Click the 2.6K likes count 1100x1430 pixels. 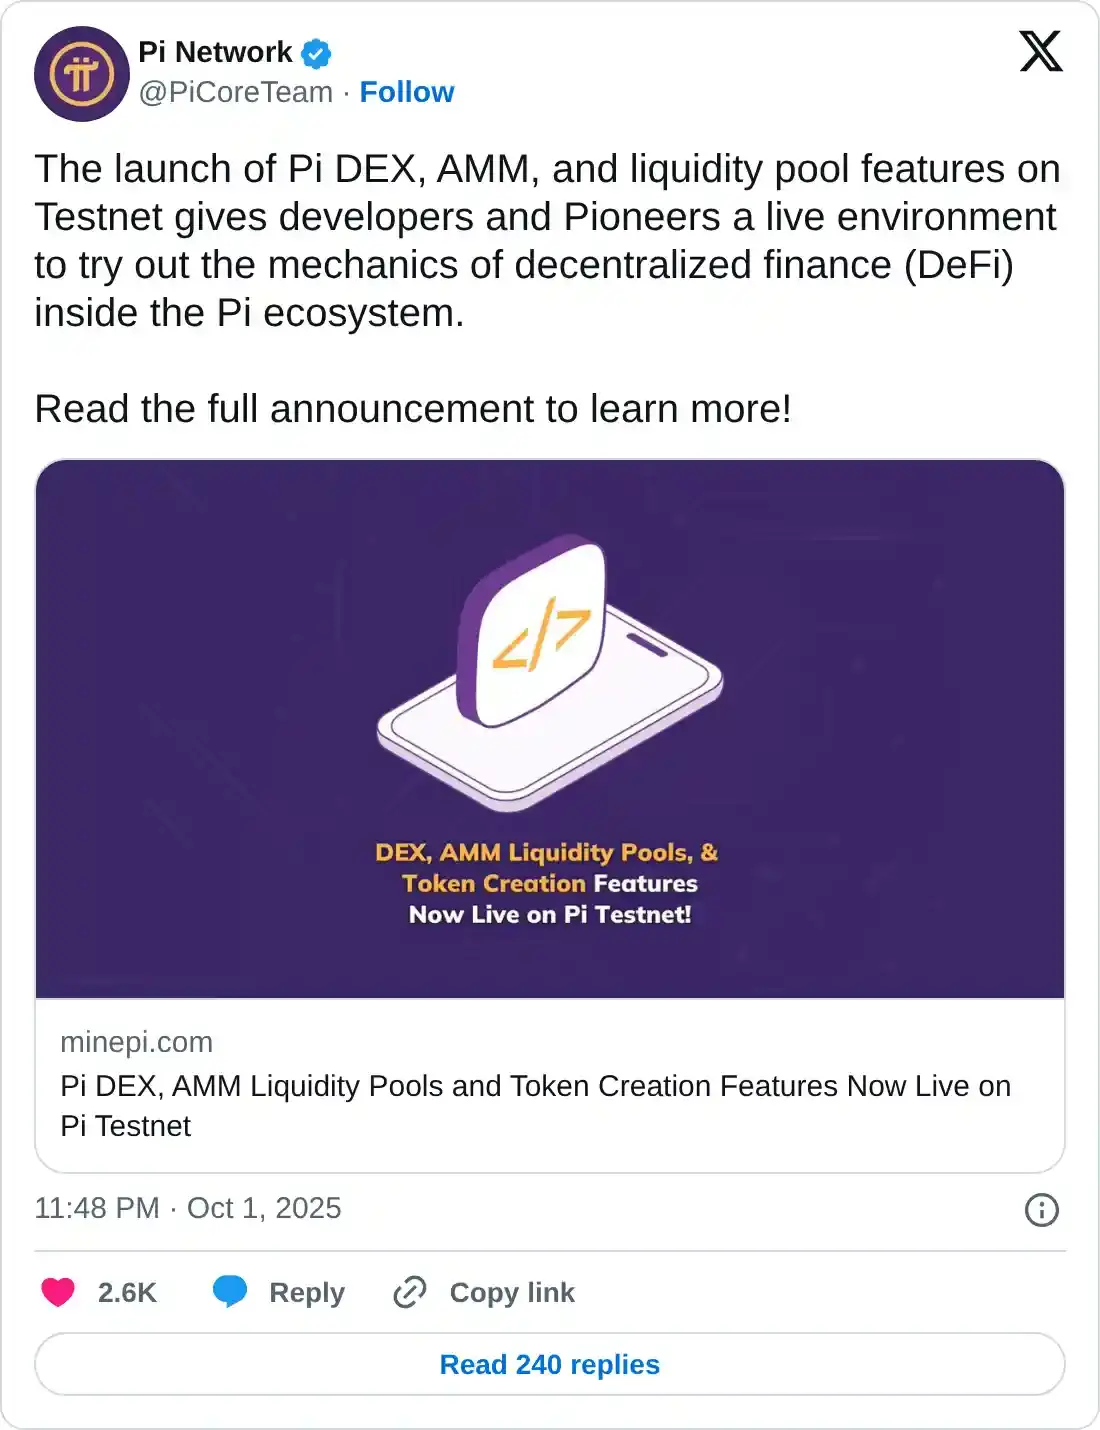tap(127, 1292)
